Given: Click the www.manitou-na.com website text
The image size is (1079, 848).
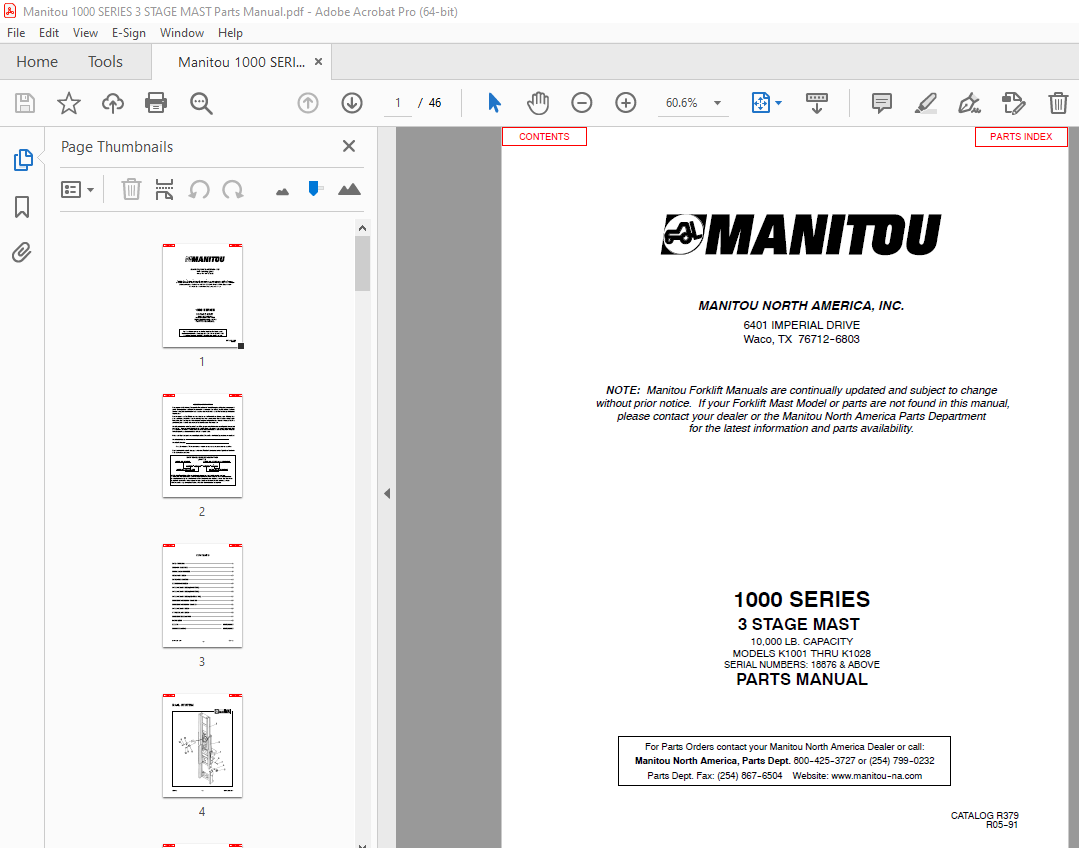Looking at the screenshot, I should (x=876, y=776).
